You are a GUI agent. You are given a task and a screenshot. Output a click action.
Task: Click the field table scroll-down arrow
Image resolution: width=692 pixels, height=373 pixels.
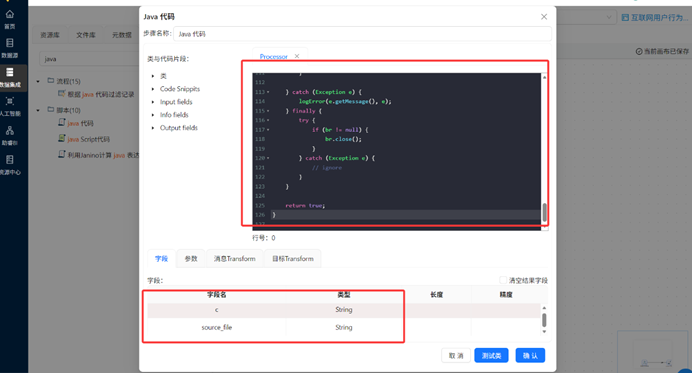[x=544, y=332]
